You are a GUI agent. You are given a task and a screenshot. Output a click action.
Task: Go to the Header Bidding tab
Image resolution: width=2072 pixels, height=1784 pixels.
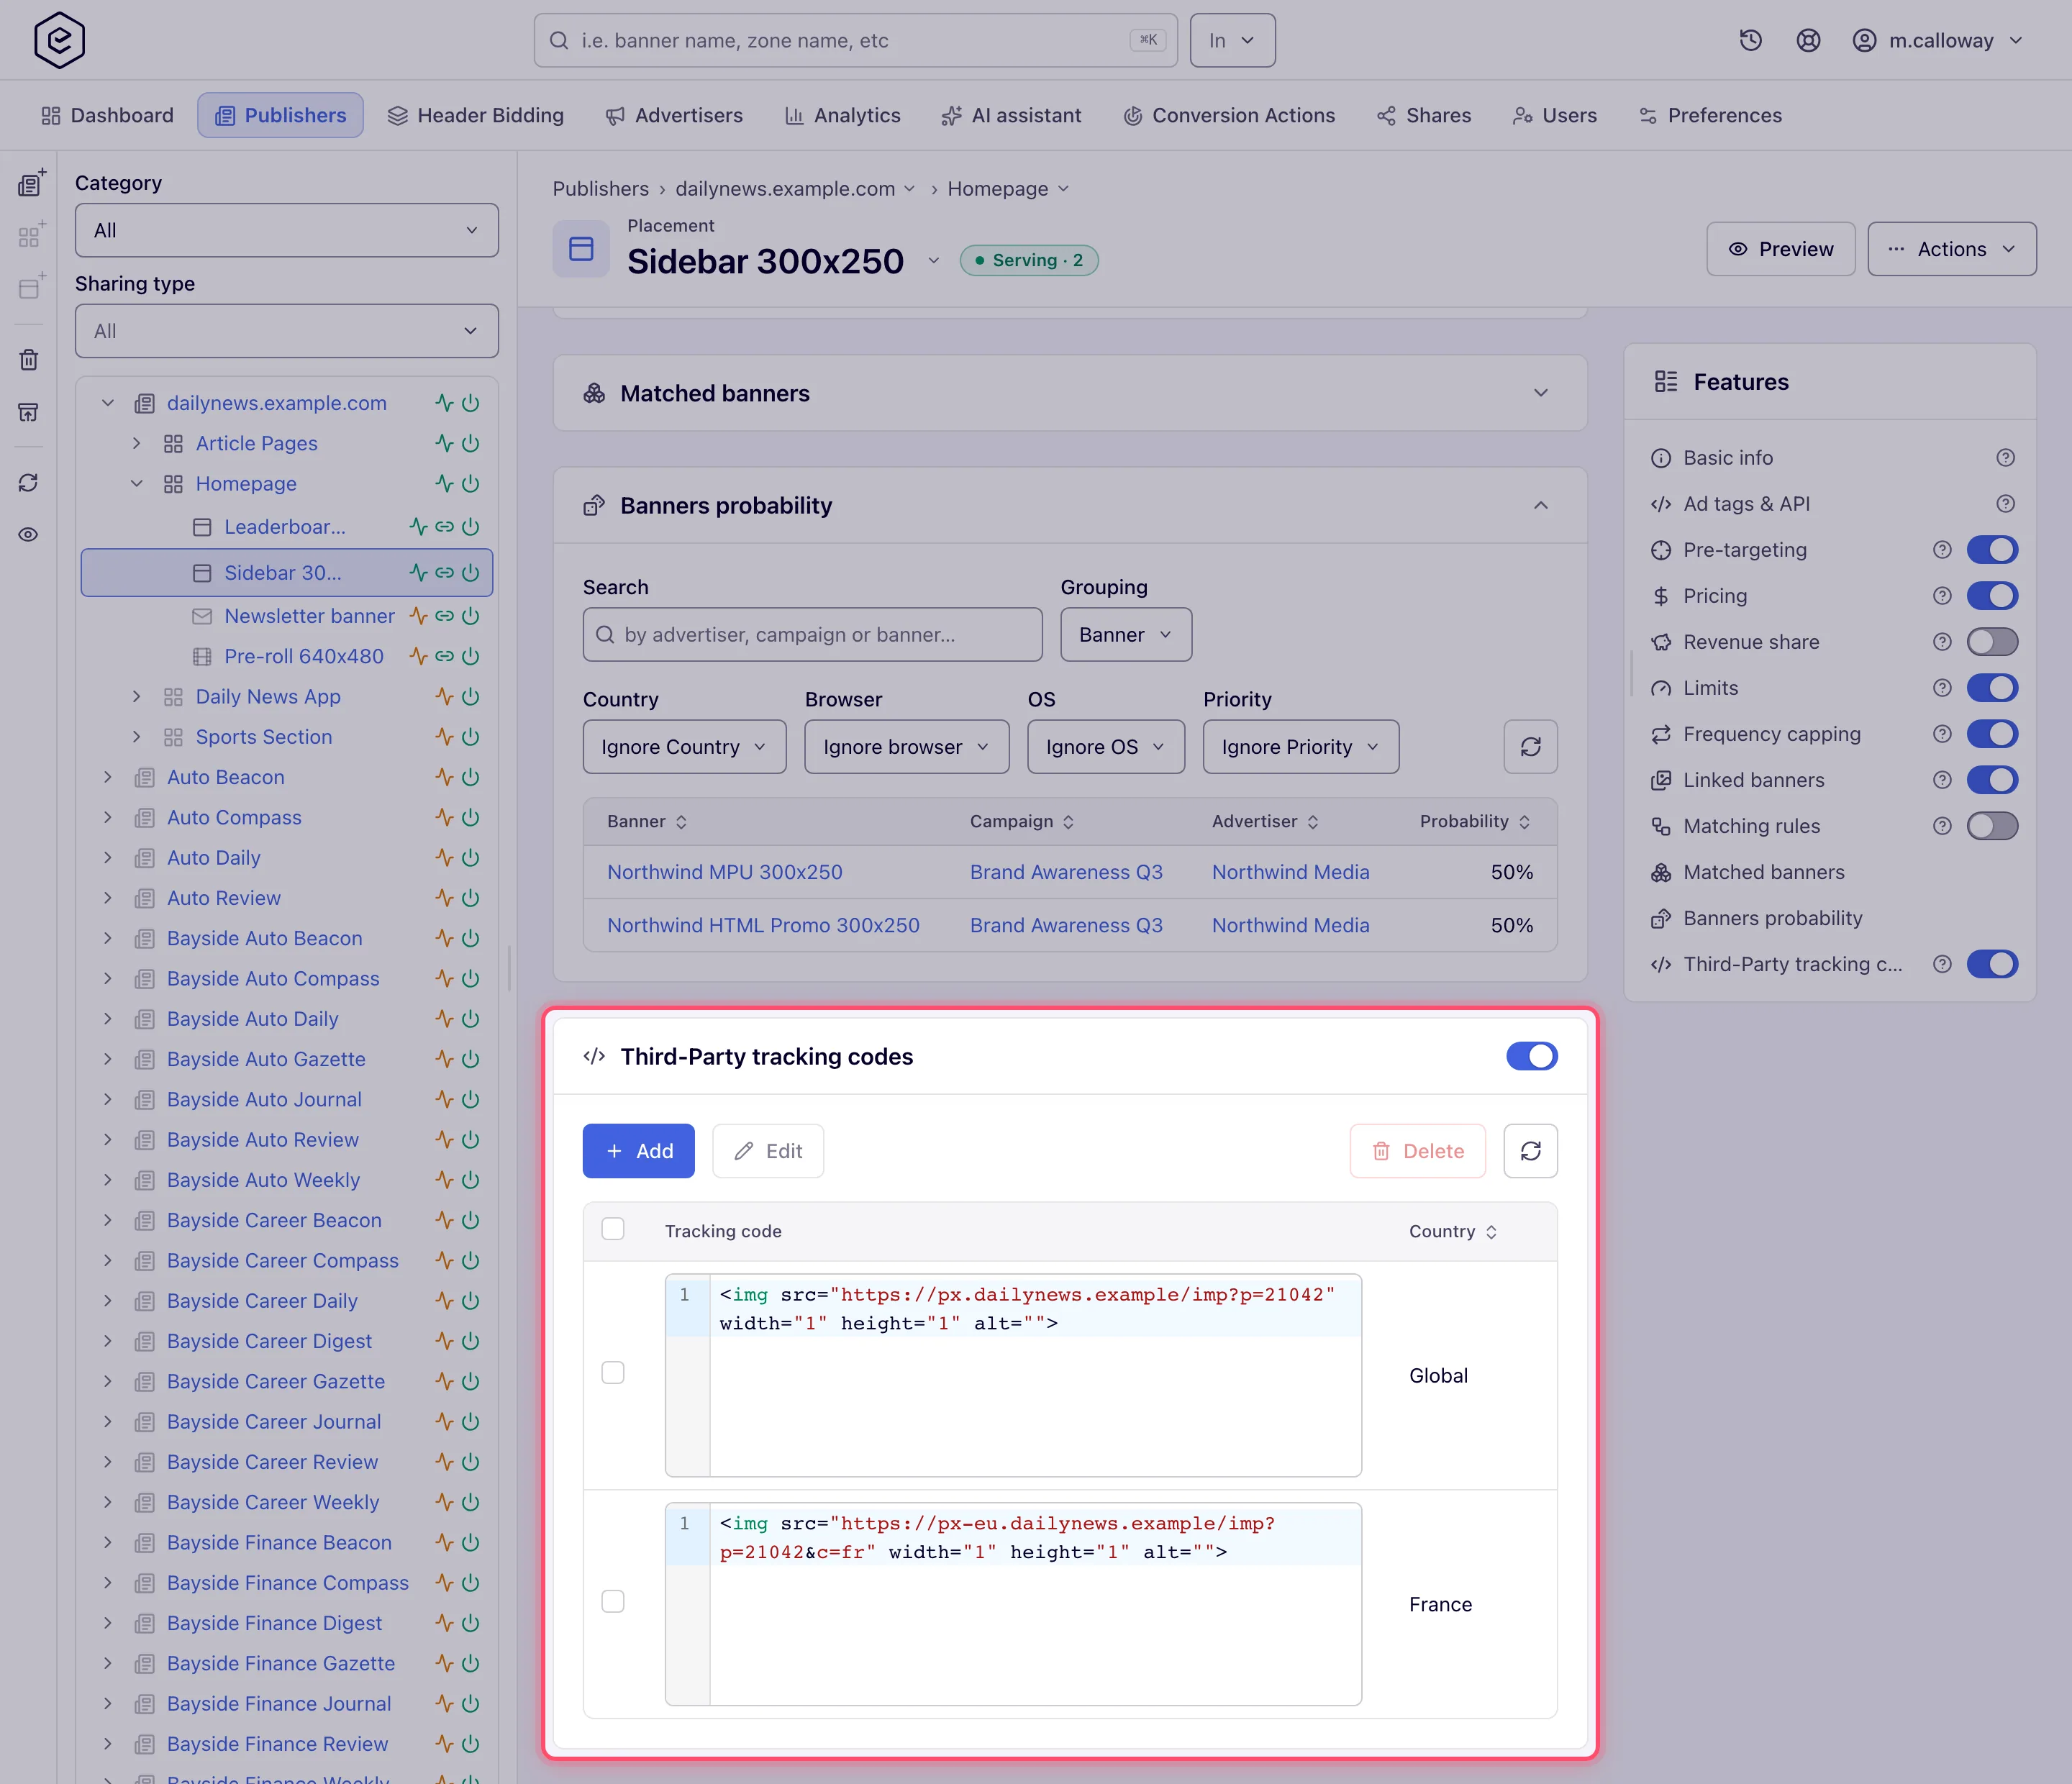pyautogui.click(x=476, y=115)
